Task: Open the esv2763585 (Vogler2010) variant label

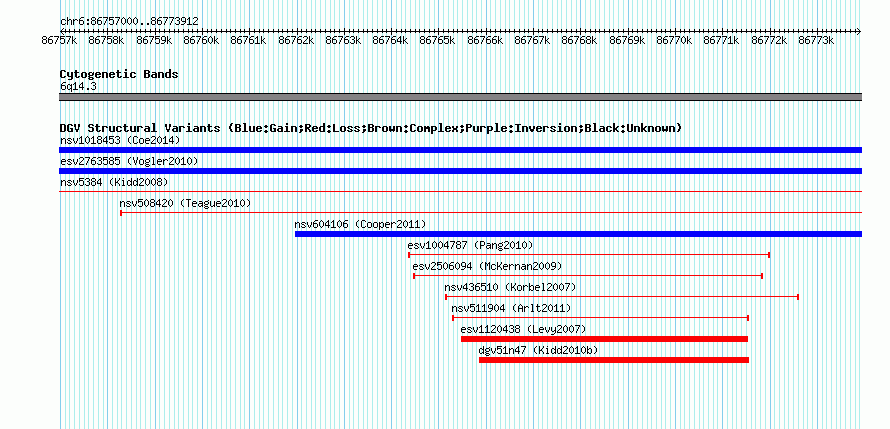Action: (x=129, y=161)
